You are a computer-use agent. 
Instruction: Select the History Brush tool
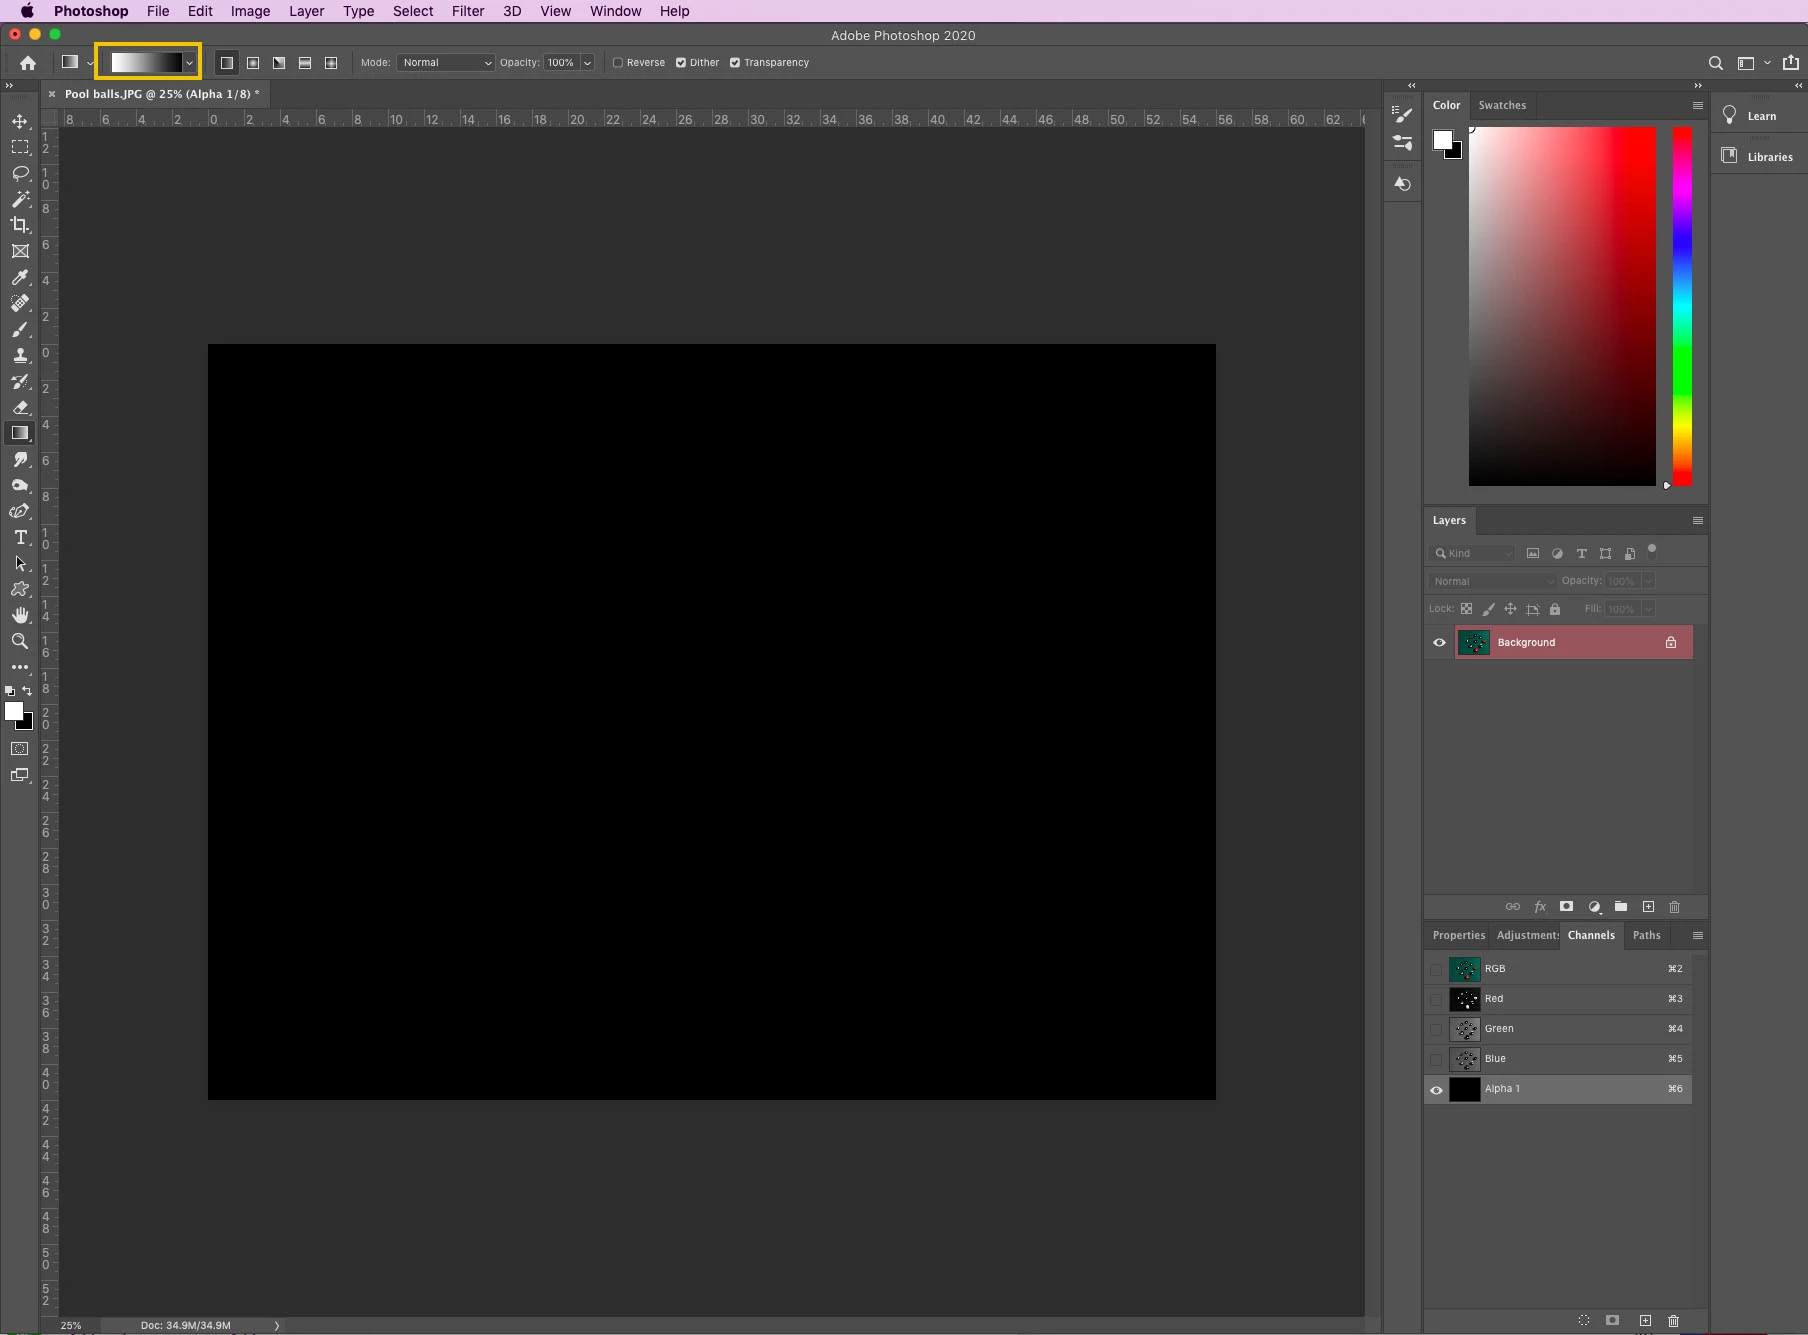[x=20, y=381]
